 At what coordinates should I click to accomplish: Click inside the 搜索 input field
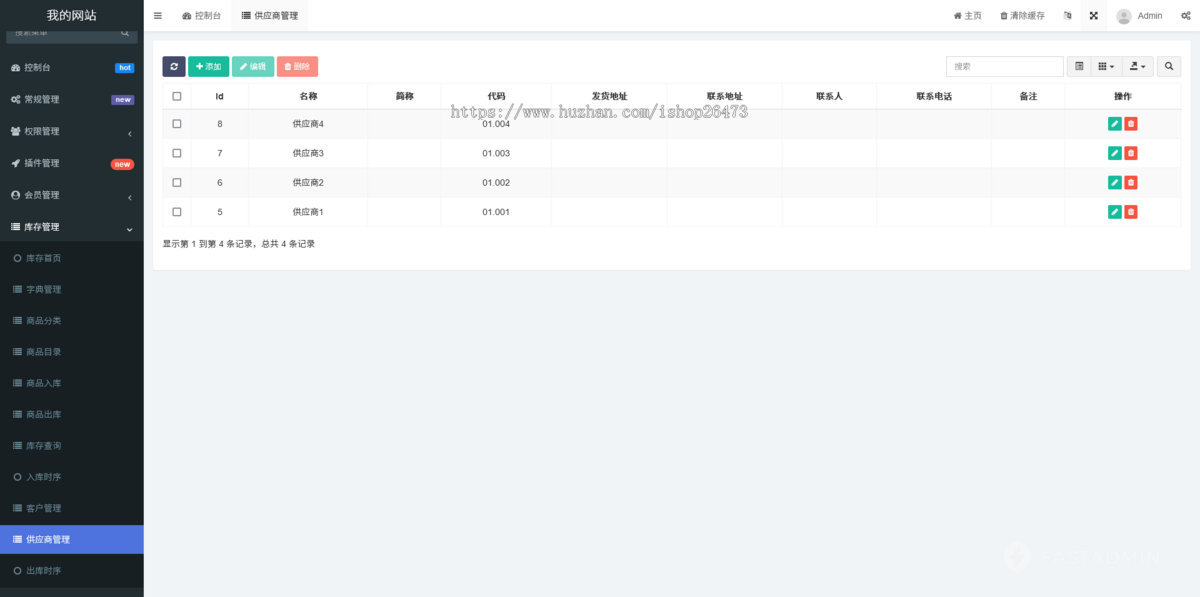tap(1004, 66)
